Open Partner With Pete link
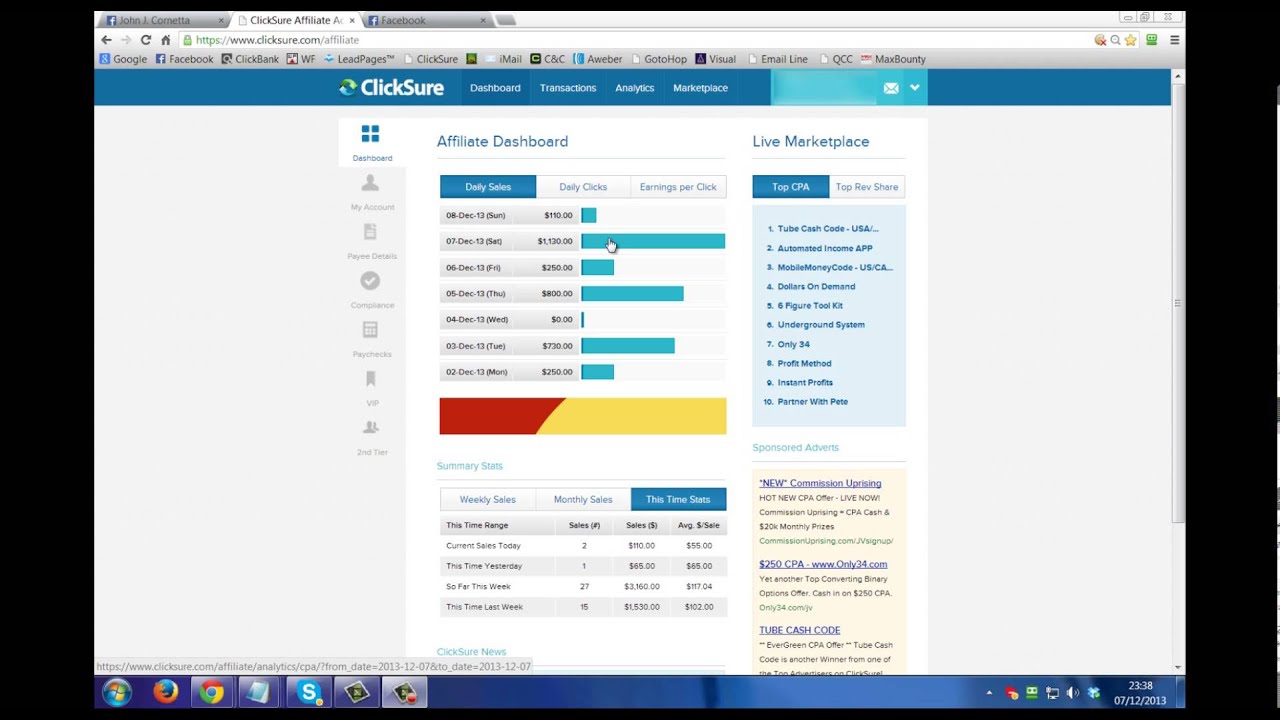The height and width of the screenshot is (720, 1280). point(812,402)
